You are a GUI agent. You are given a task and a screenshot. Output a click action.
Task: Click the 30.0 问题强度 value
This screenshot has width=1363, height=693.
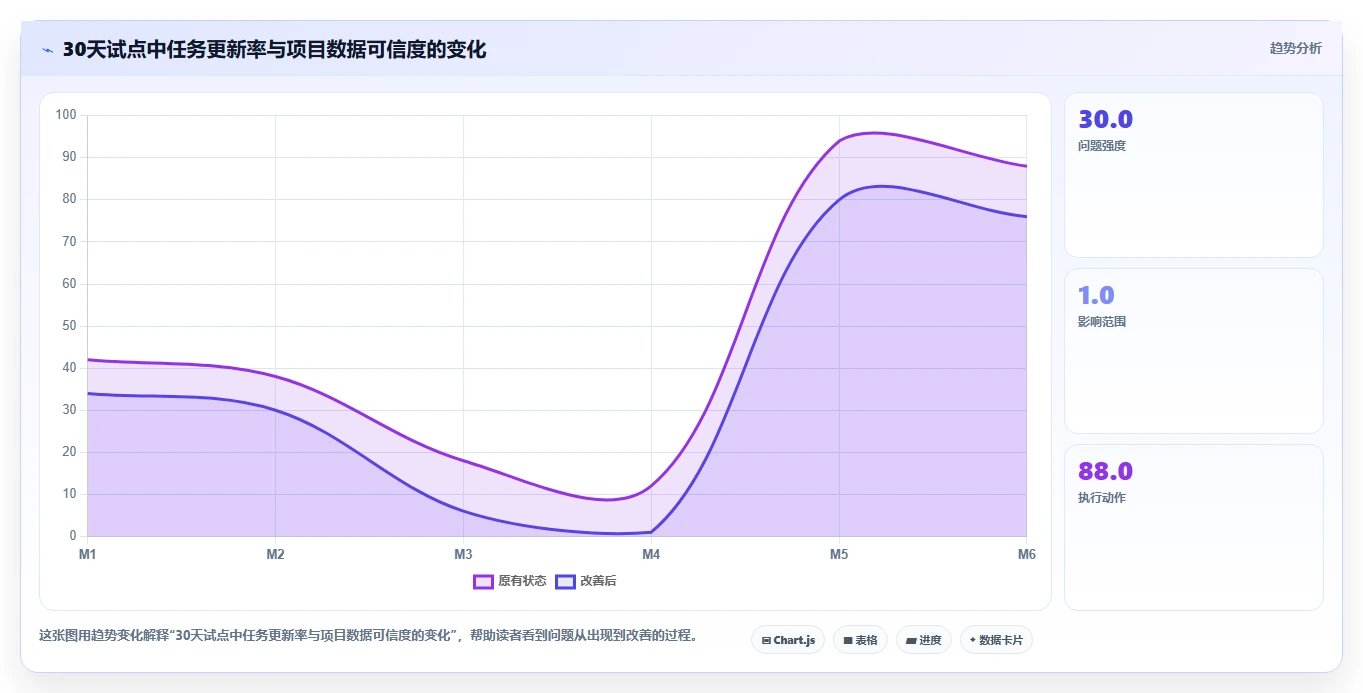pos(1105,120)
